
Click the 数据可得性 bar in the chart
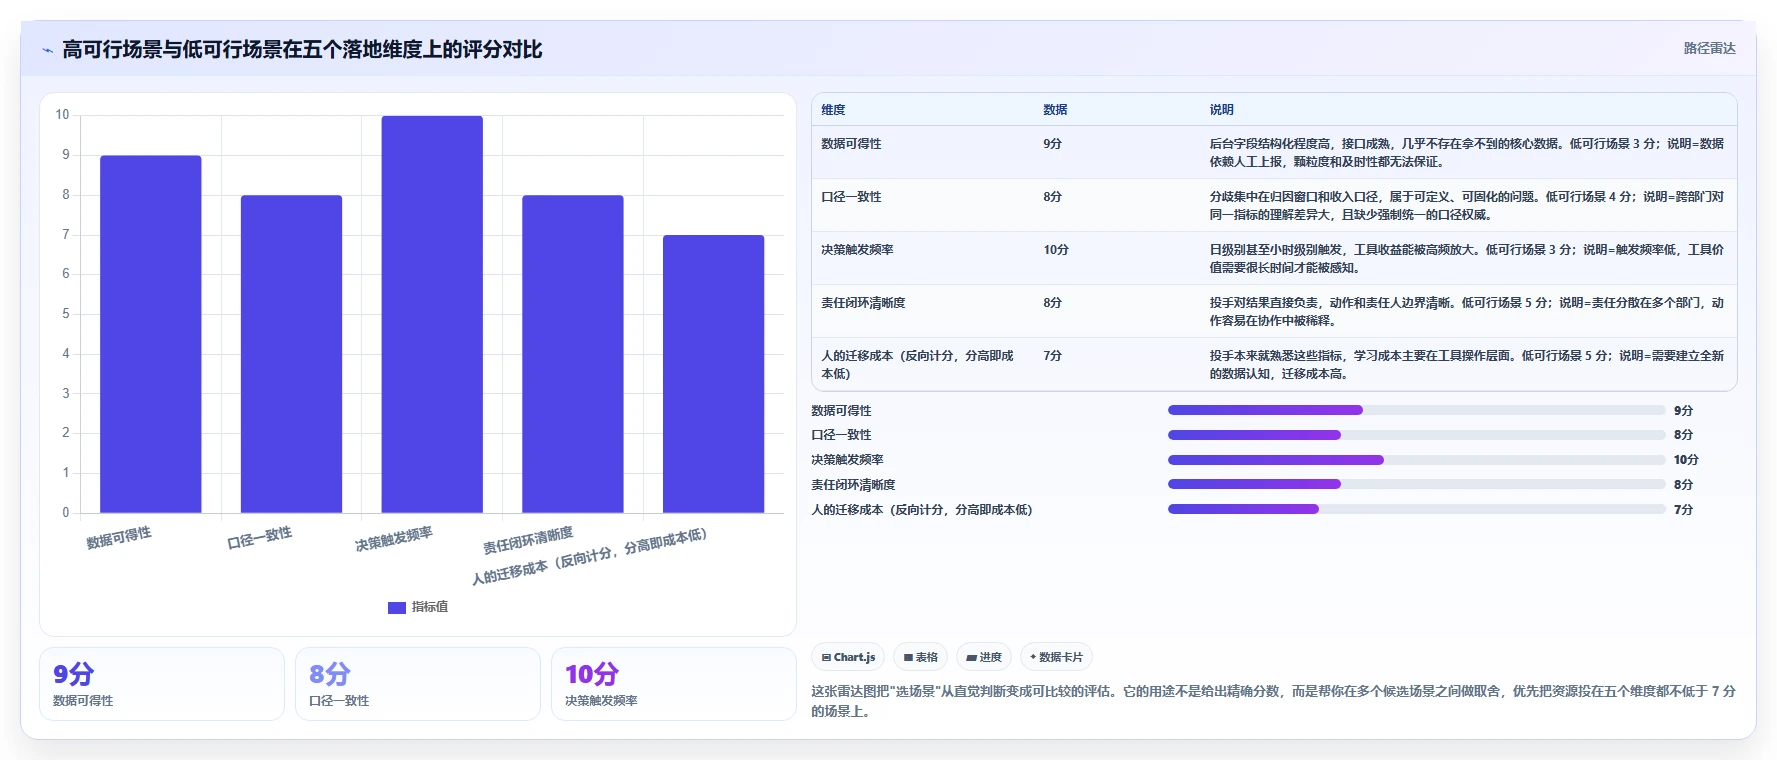(x=150, y=334)
